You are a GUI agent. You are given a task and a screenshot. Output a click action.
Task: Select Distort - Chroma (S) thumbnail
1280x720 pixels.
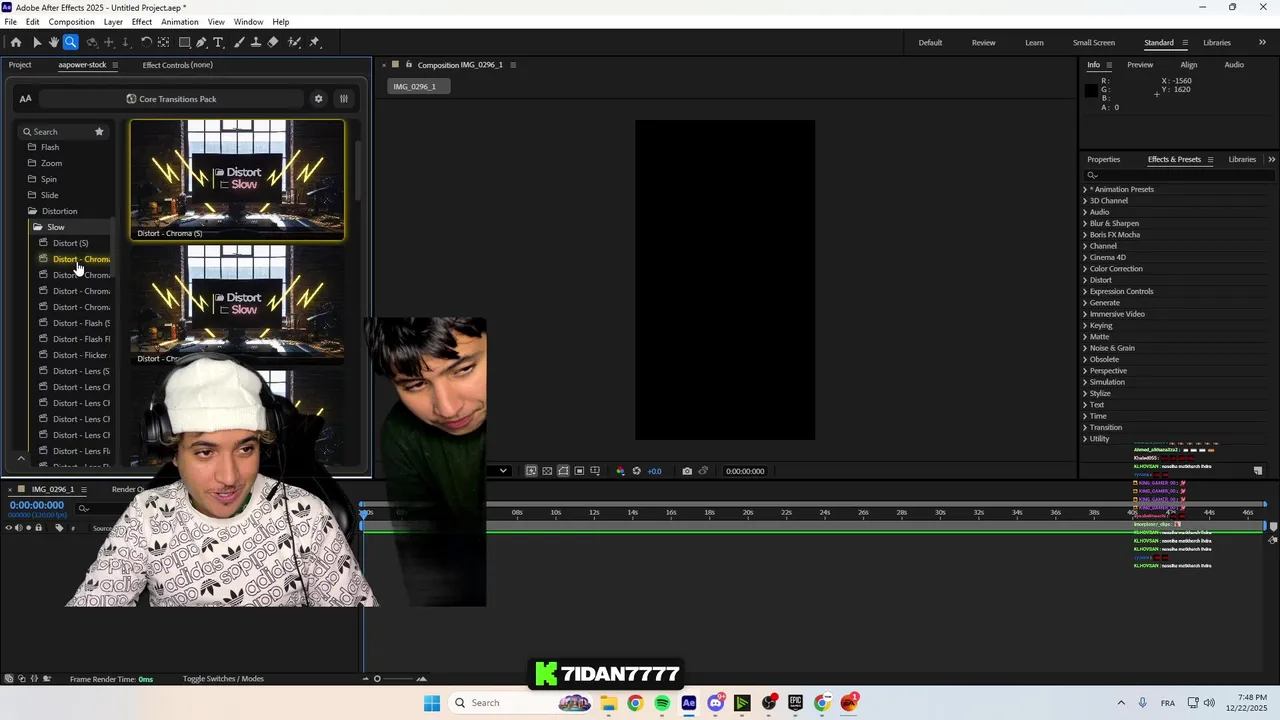pyautogui.click(x=237, y=180)
